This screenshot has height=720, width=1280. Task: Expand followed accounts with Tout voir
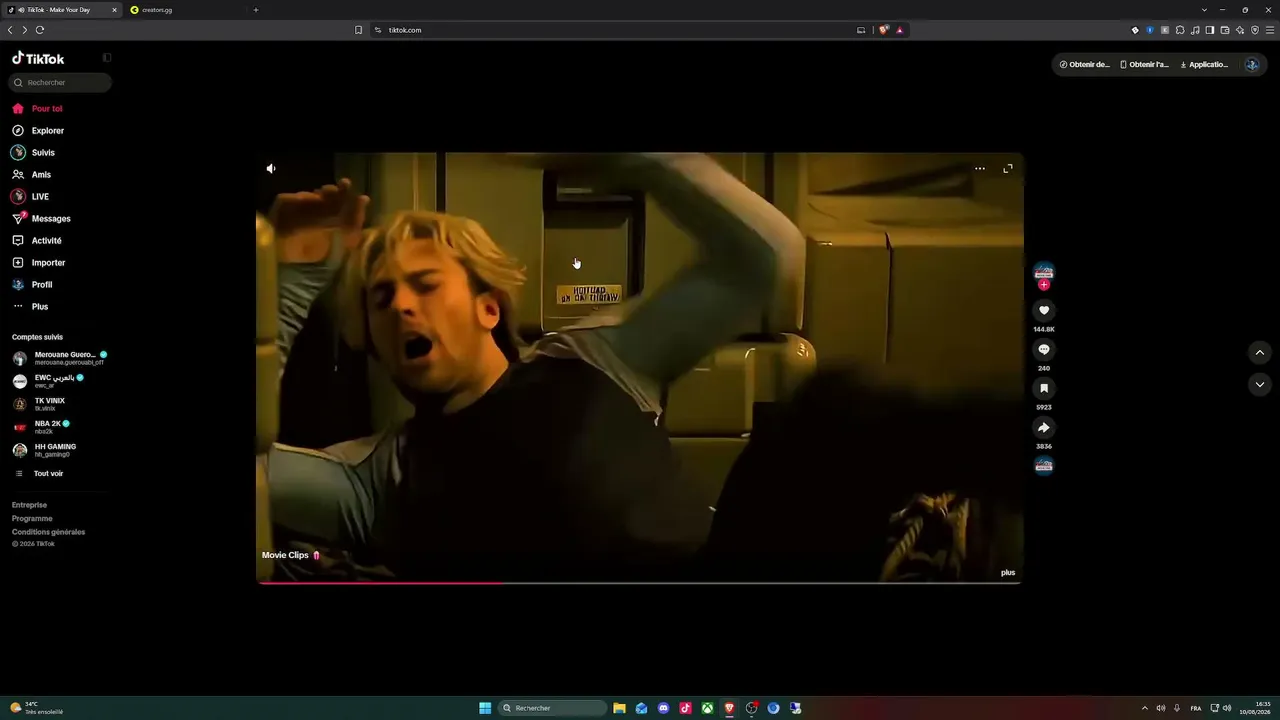39,474
